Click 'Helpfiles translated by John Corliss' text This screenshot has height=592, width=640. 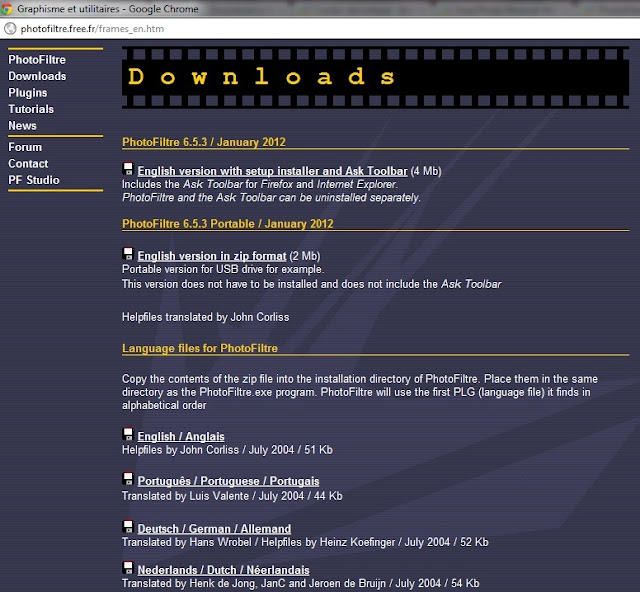(205, 317)
